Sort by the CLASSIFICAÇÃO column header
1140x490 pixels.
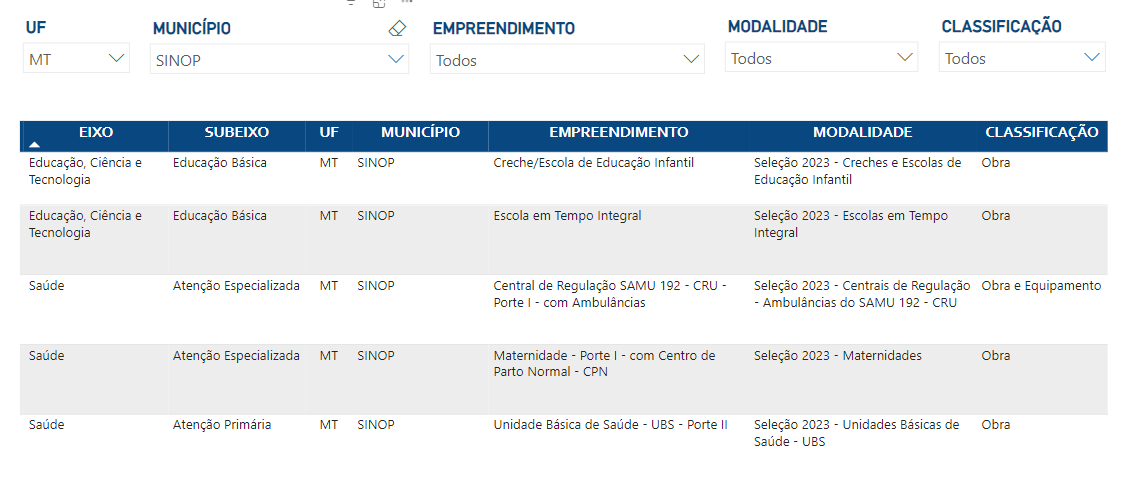(1041, 132)
